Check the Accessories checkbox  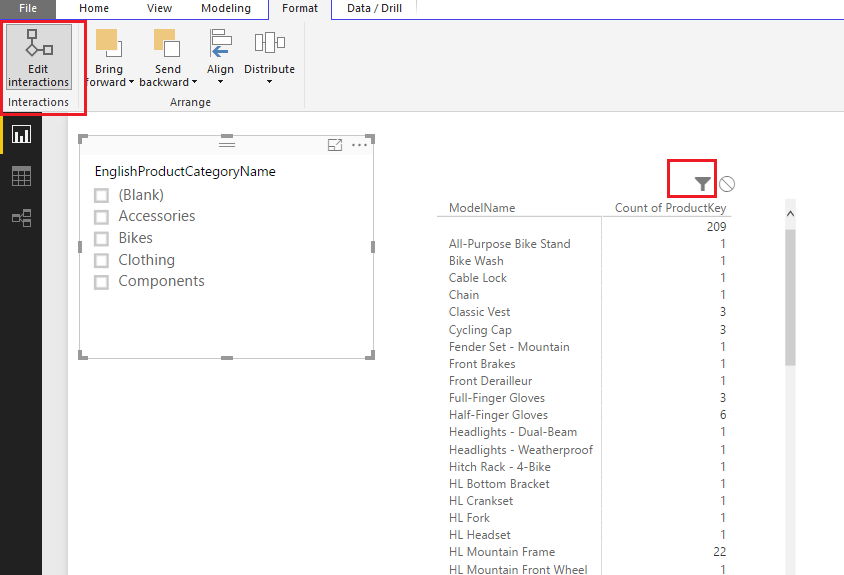[101, 217]
